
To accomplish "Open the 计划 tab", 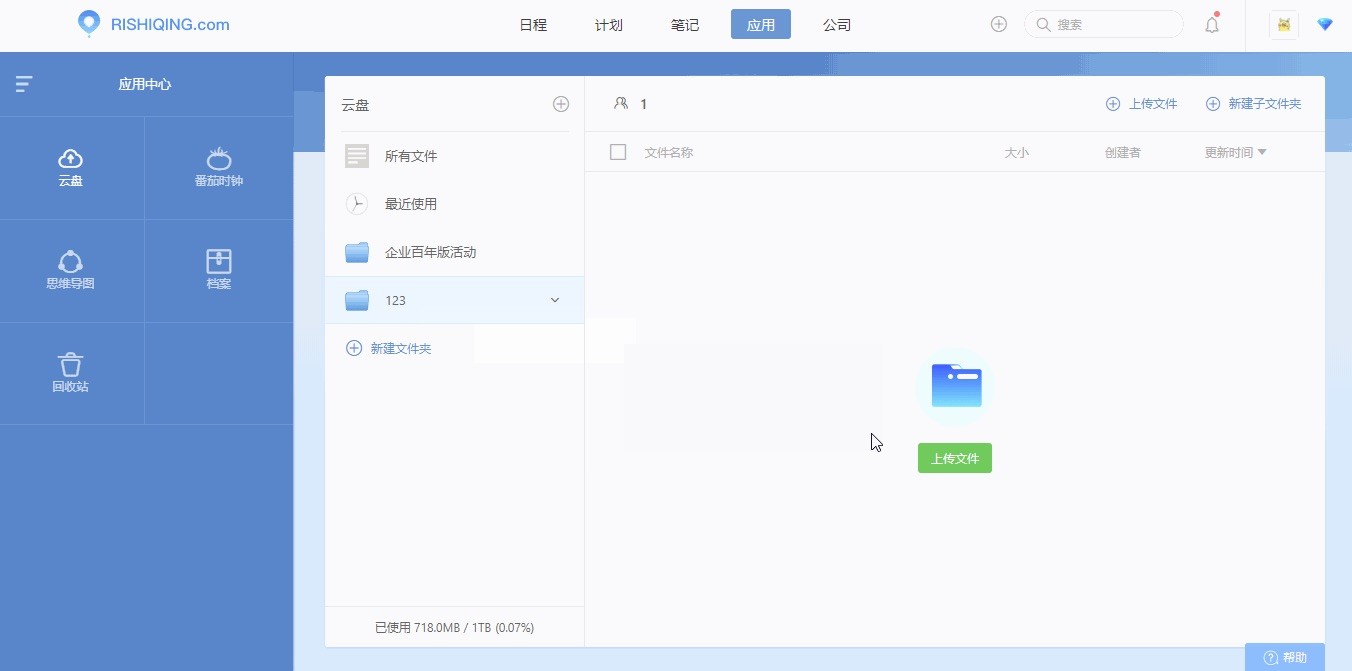I will 609,25.
